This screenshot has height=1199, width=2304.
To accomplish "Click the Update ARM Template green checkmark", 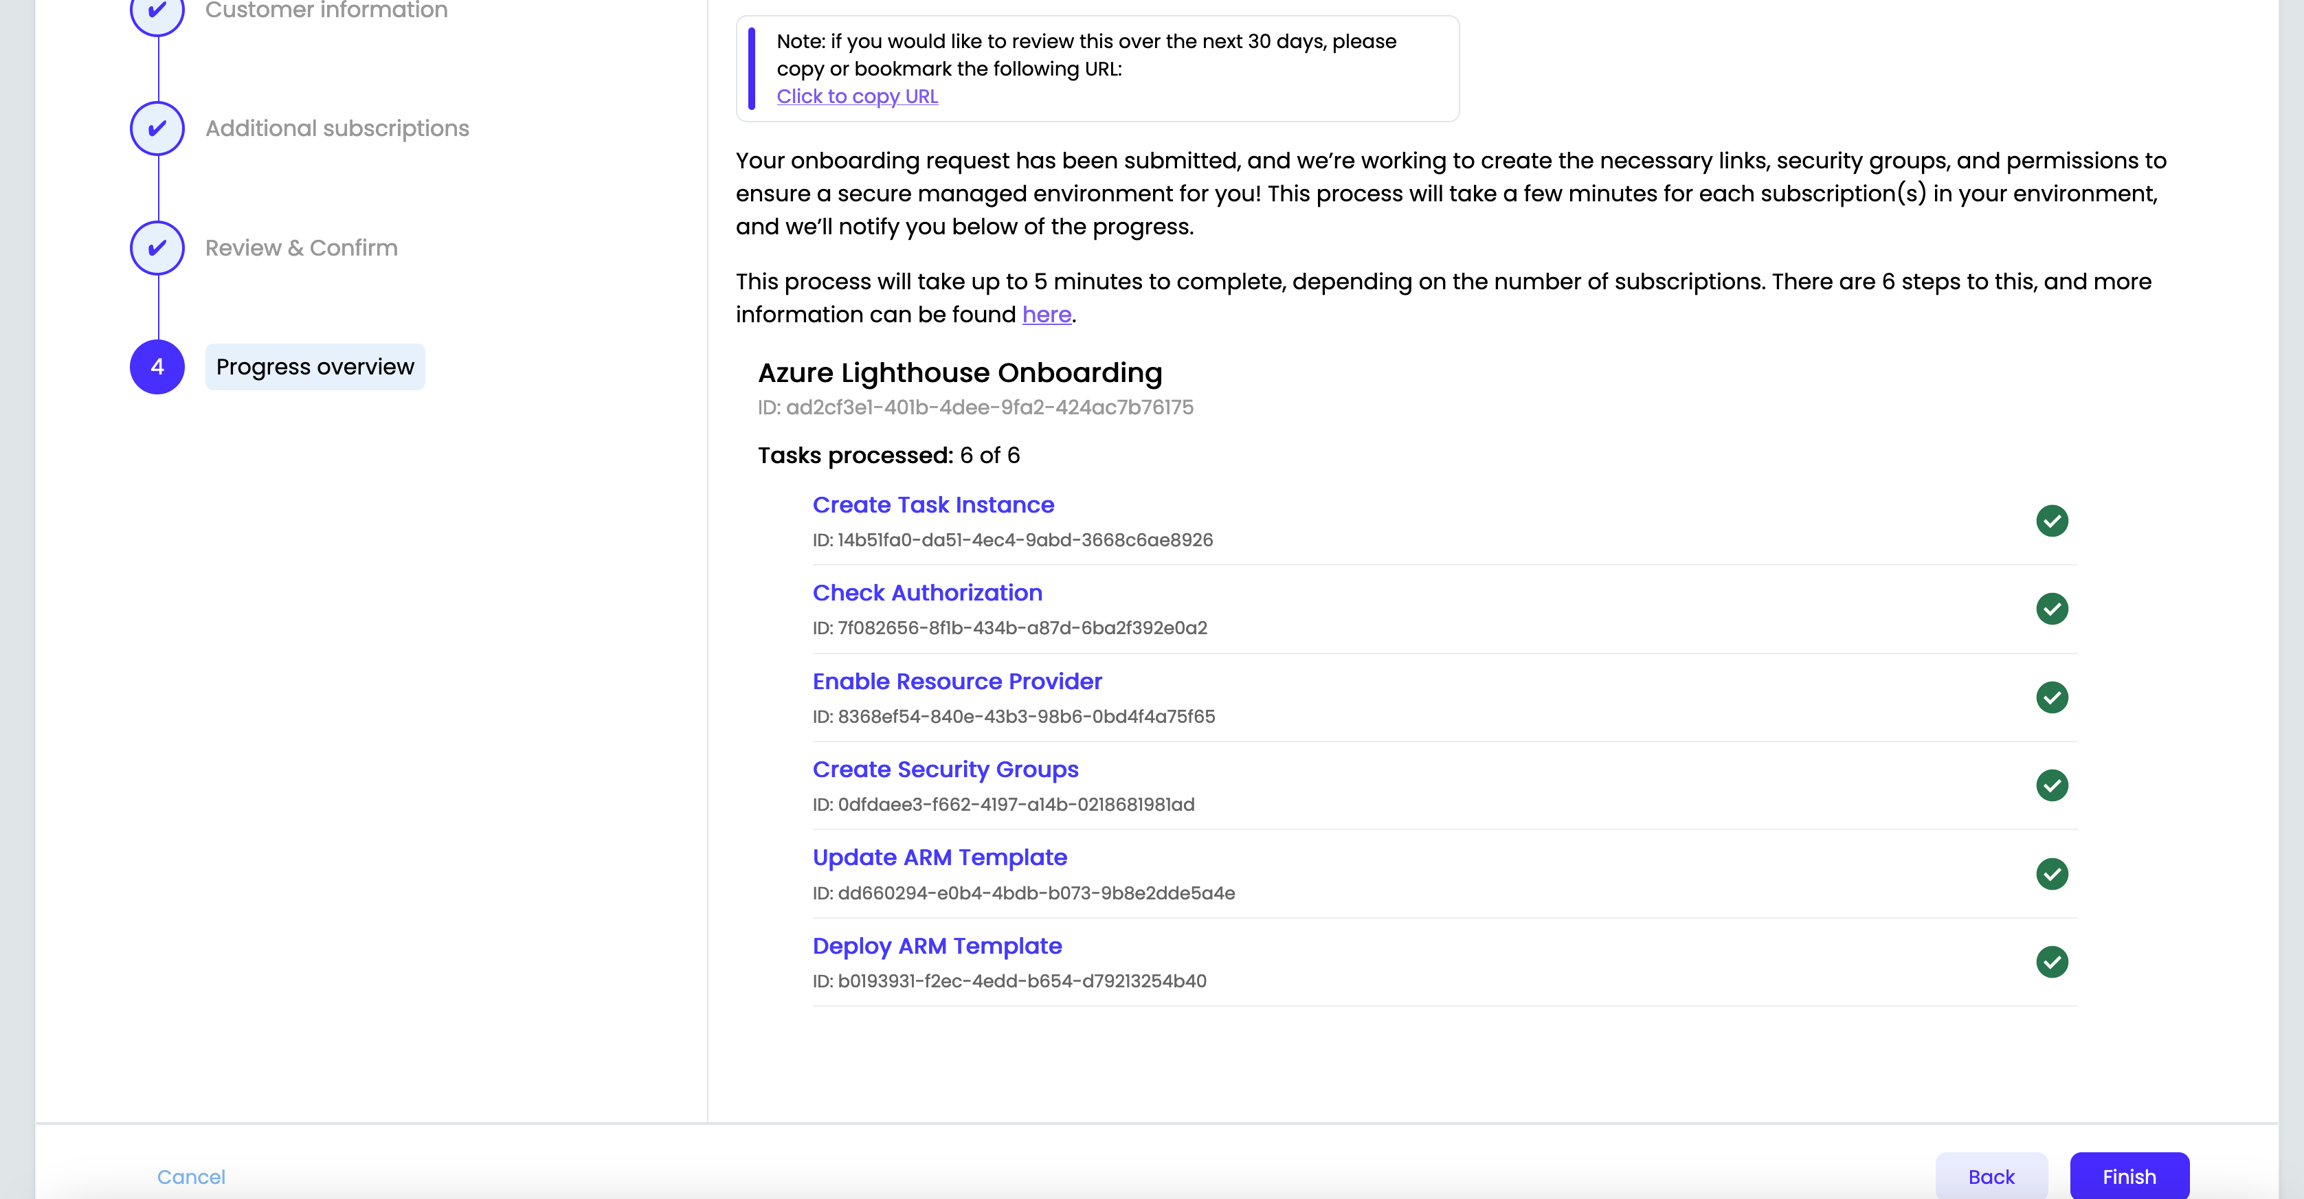I will (x=2051, y=874).
